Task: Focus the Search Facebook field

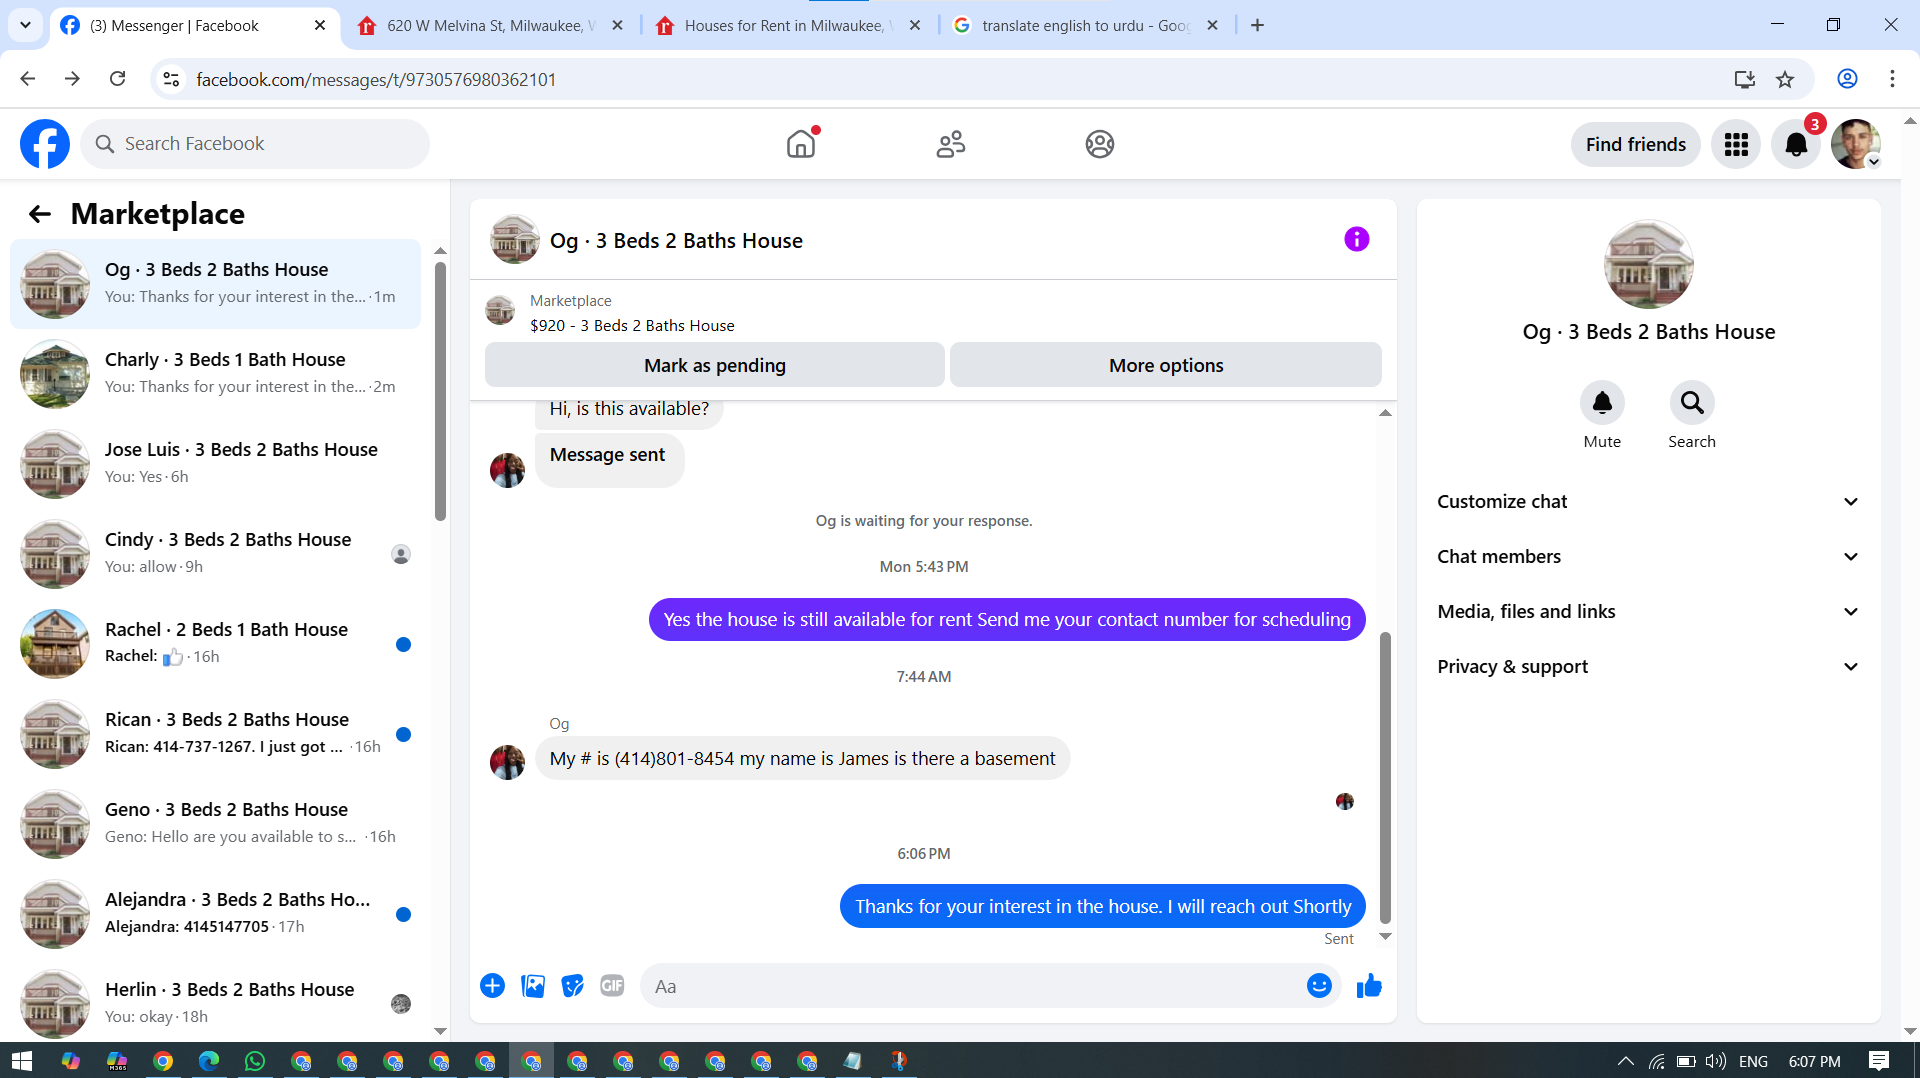Action: pyautogui.click(x=255, y=144)
